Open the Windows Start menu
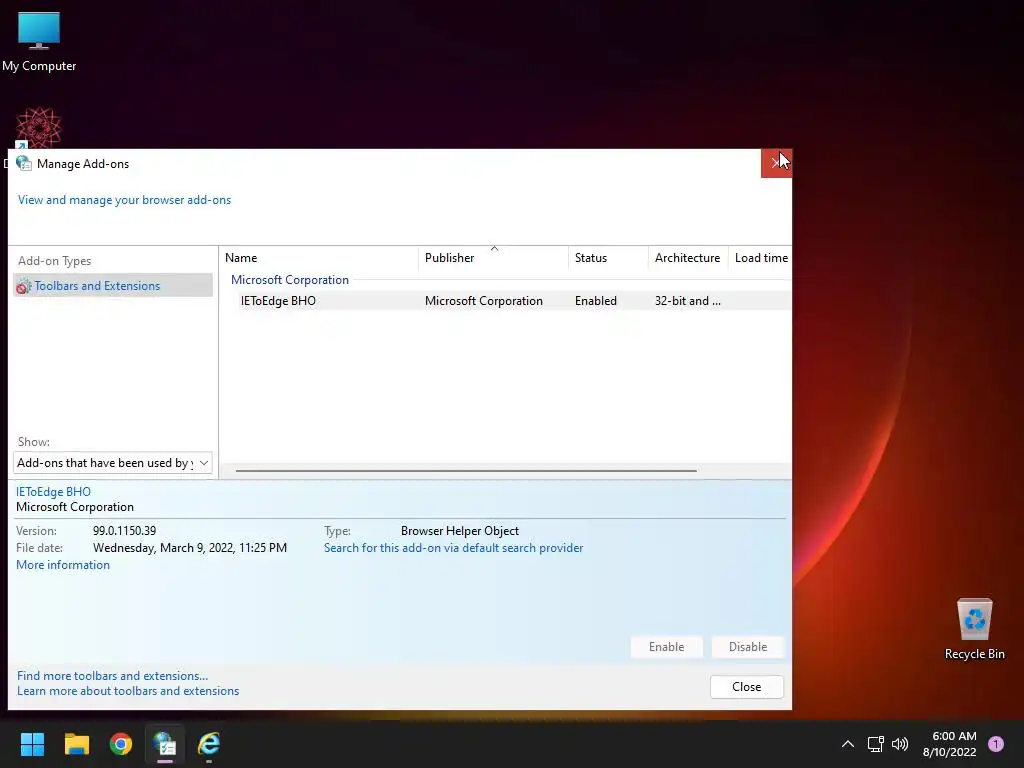Image resolution: width=1024 pixels, height=768 pixels. tap(32, 744)
